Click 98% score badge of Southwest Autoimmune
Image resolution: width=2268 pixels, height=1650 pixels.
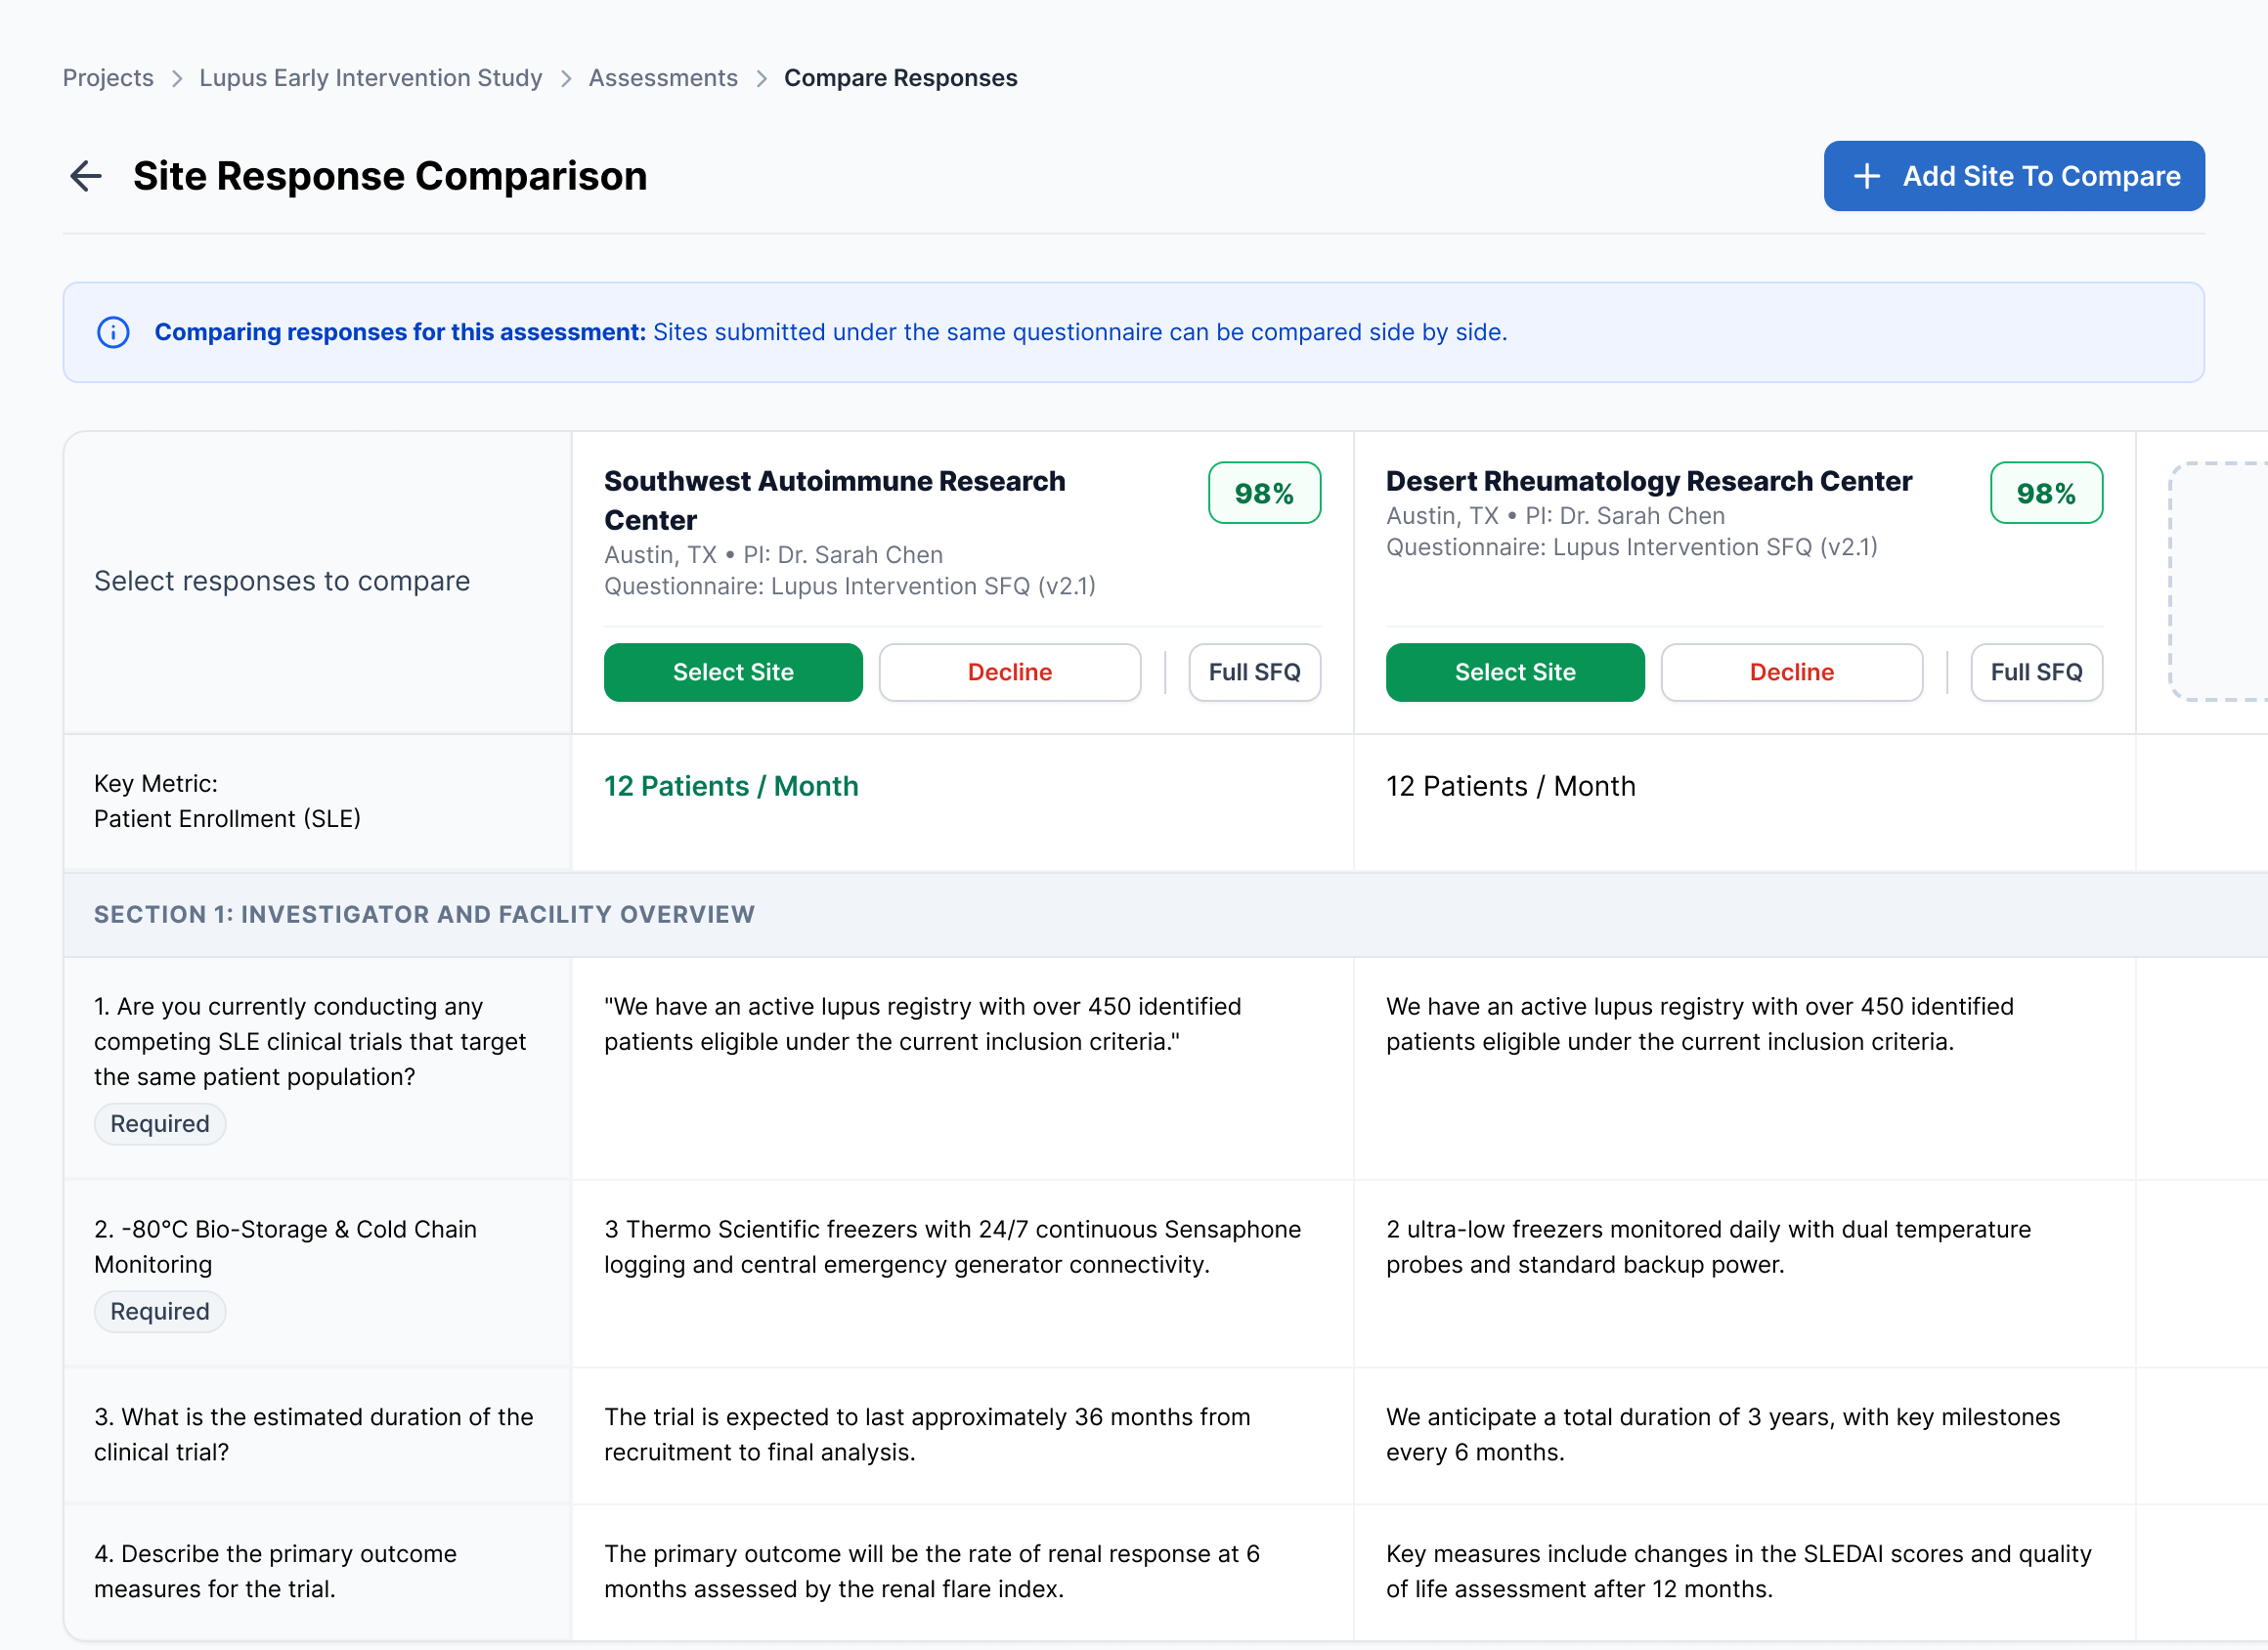tap(1264, 493)
